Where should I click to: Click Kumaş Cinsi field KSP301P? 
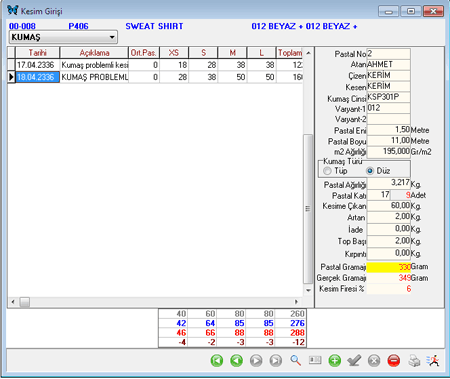tap(388, 97)
